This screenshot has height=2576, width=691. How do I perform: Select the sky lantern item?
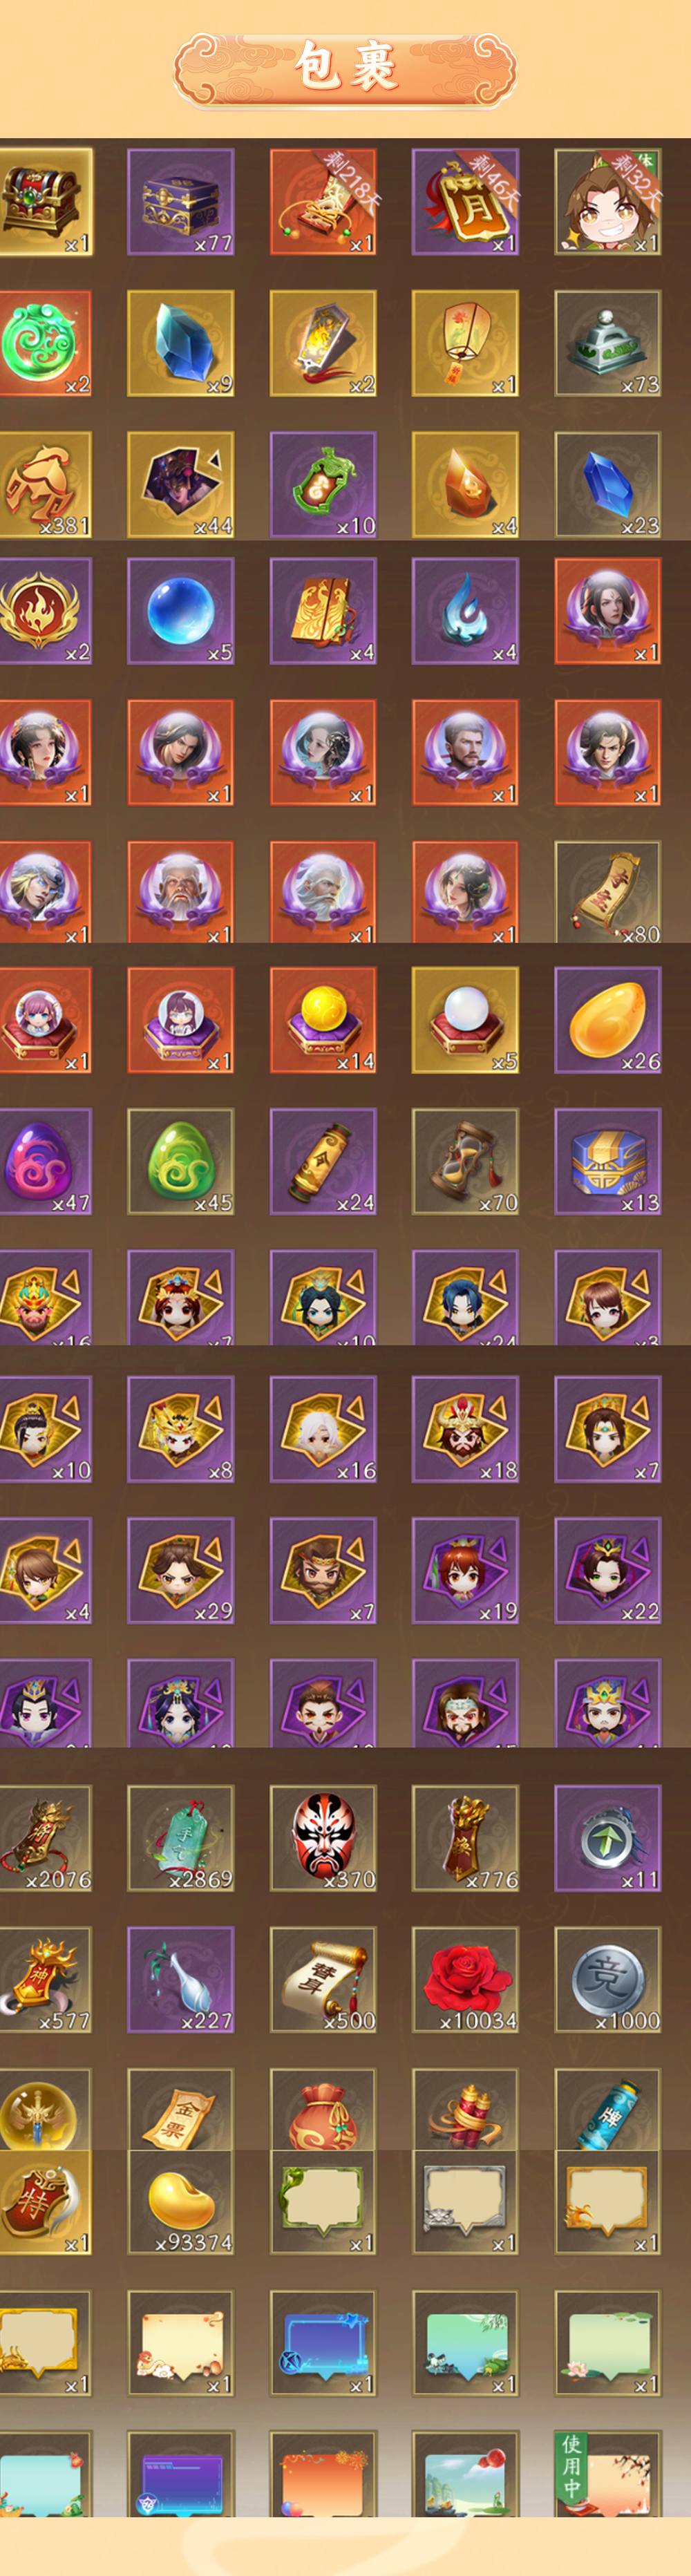point(465,344)
